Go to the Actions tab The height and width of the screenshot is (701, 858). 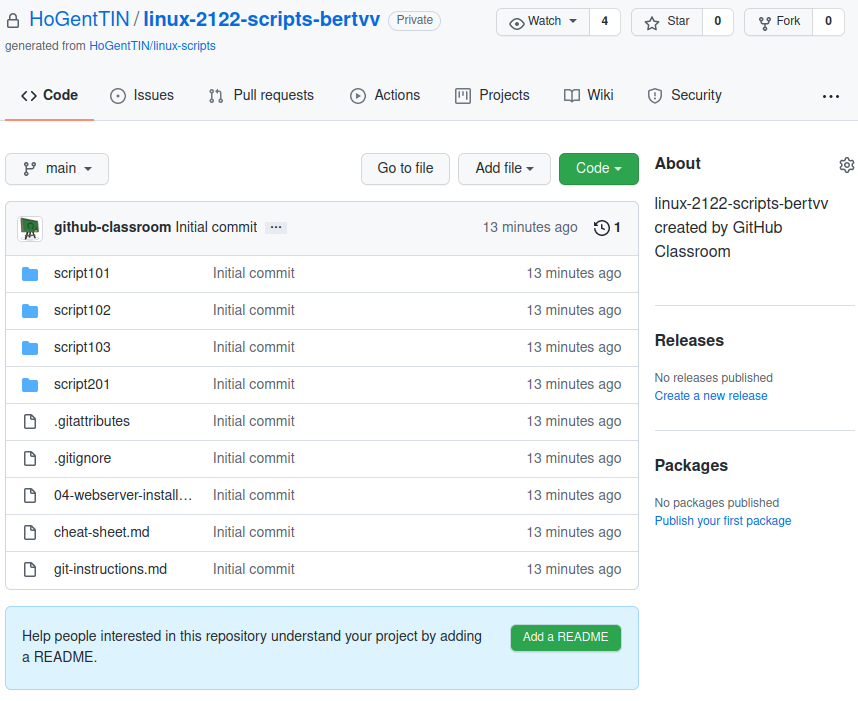point(385,96)
